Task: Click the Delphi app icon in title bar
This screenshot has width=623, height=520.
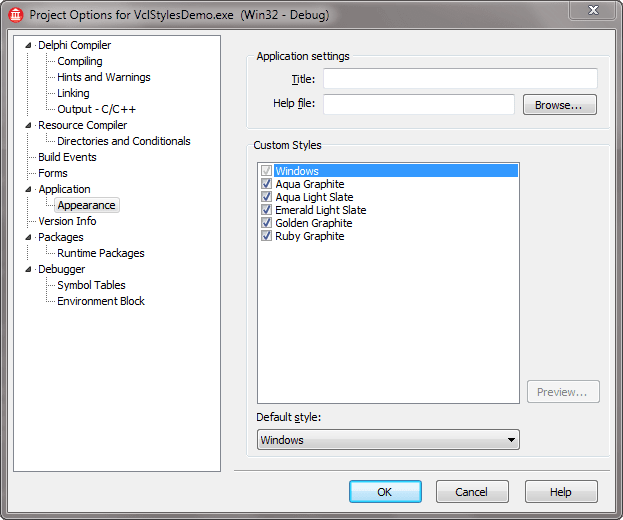Action: [16, 15]
